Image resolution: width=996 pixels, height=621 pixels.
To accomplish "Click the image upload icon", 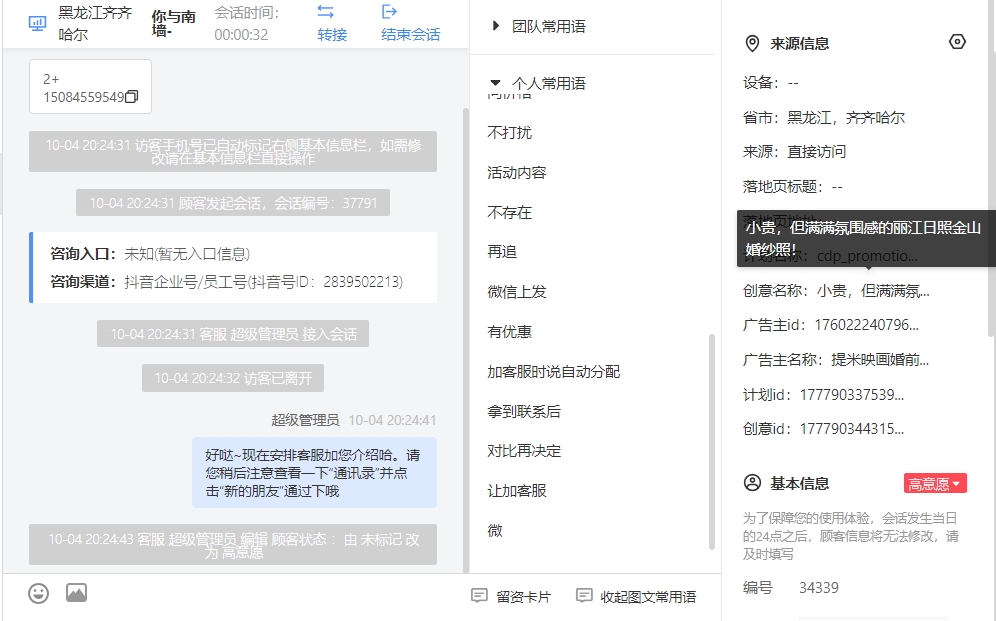I will pos(76,593).
